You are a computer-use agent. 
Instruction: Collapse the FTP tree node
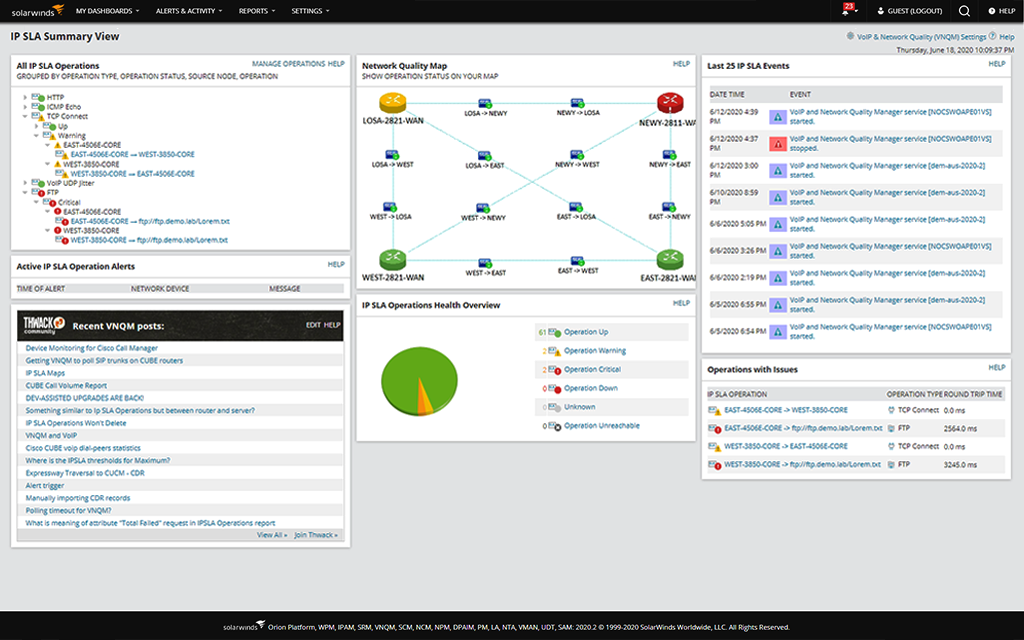click(x=24, y=193)
